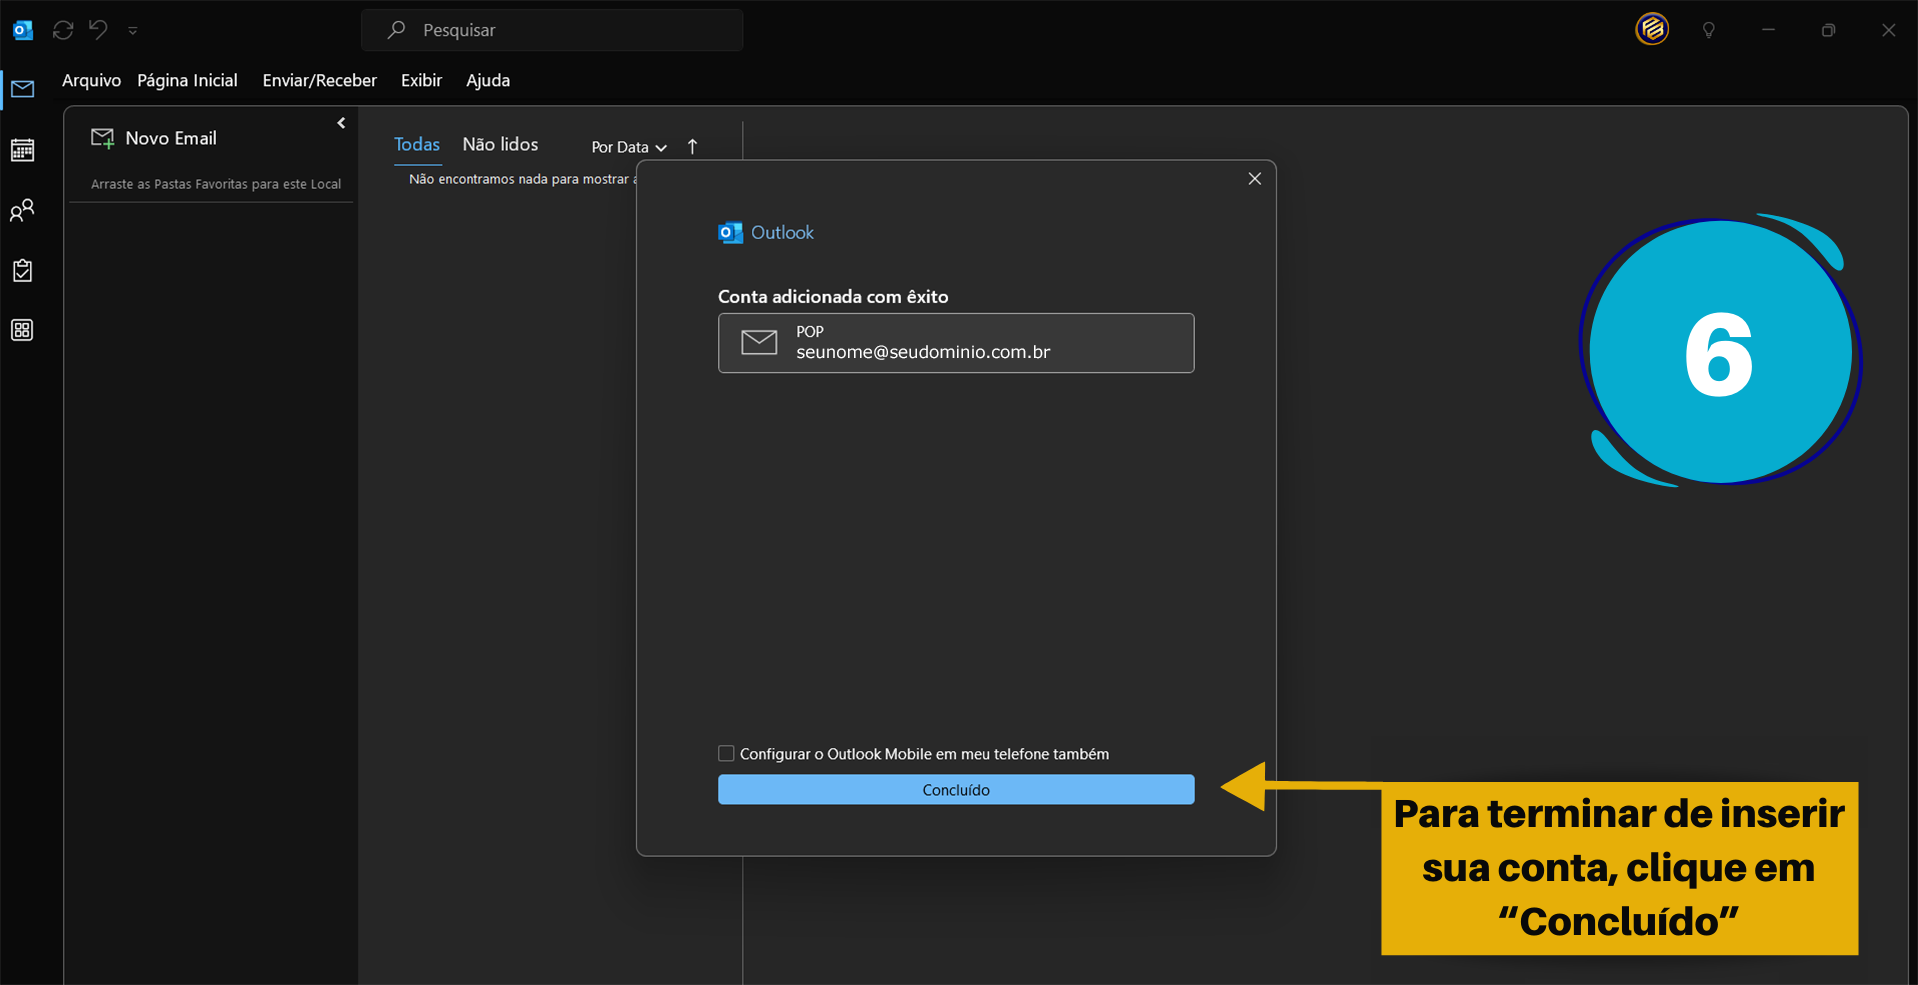Open the More Apps grid icon
This screenshot has width=1918, height=985.
tap(22, 330)
